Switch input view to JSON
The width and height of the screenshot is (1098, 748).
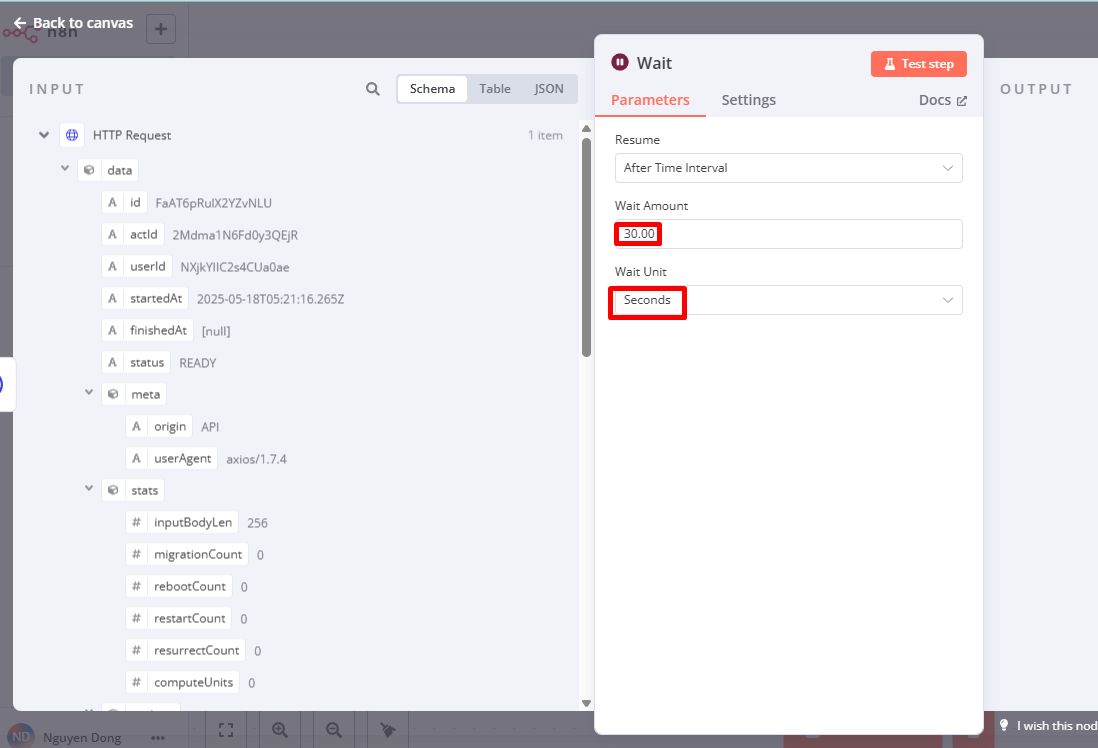pyautogui.click(x=549, y=89)
